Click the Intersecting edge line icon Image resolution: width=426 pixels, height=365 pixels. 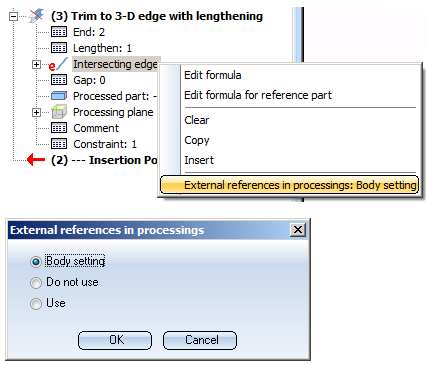tap(59, 64)
